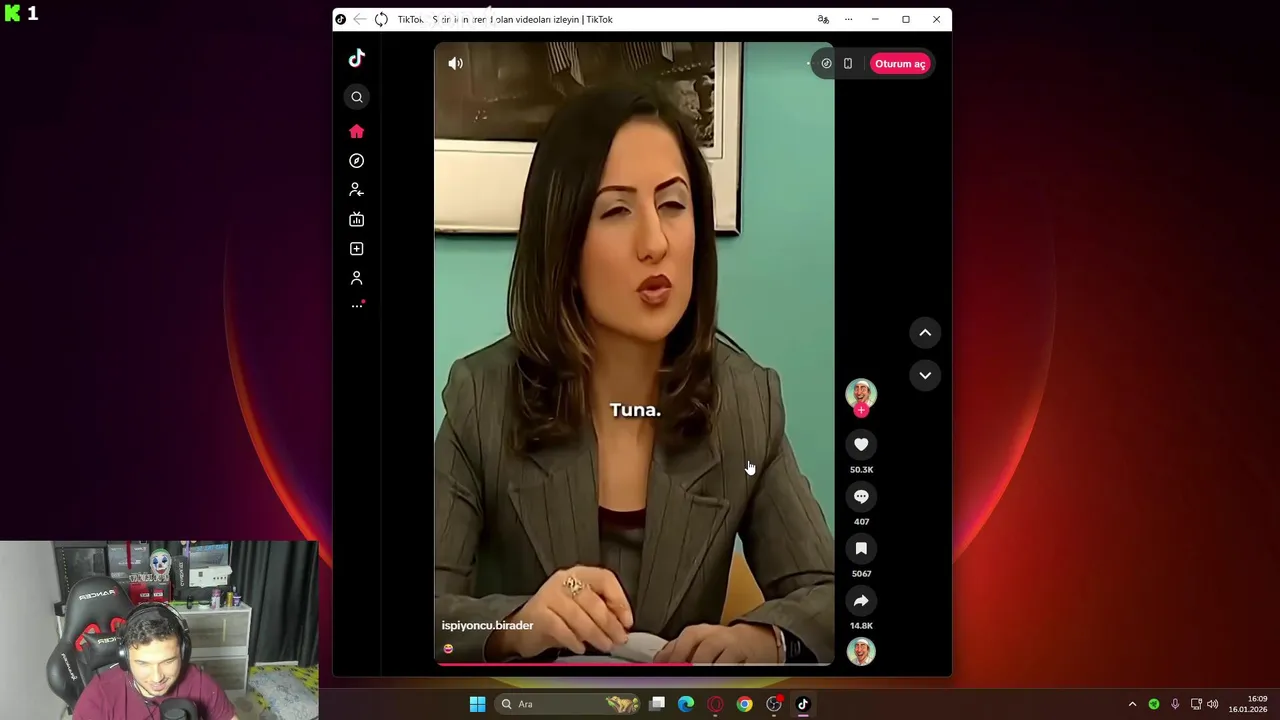1280x720 pixels.
Task: Open the Following users icon
Action: [357, 190]
